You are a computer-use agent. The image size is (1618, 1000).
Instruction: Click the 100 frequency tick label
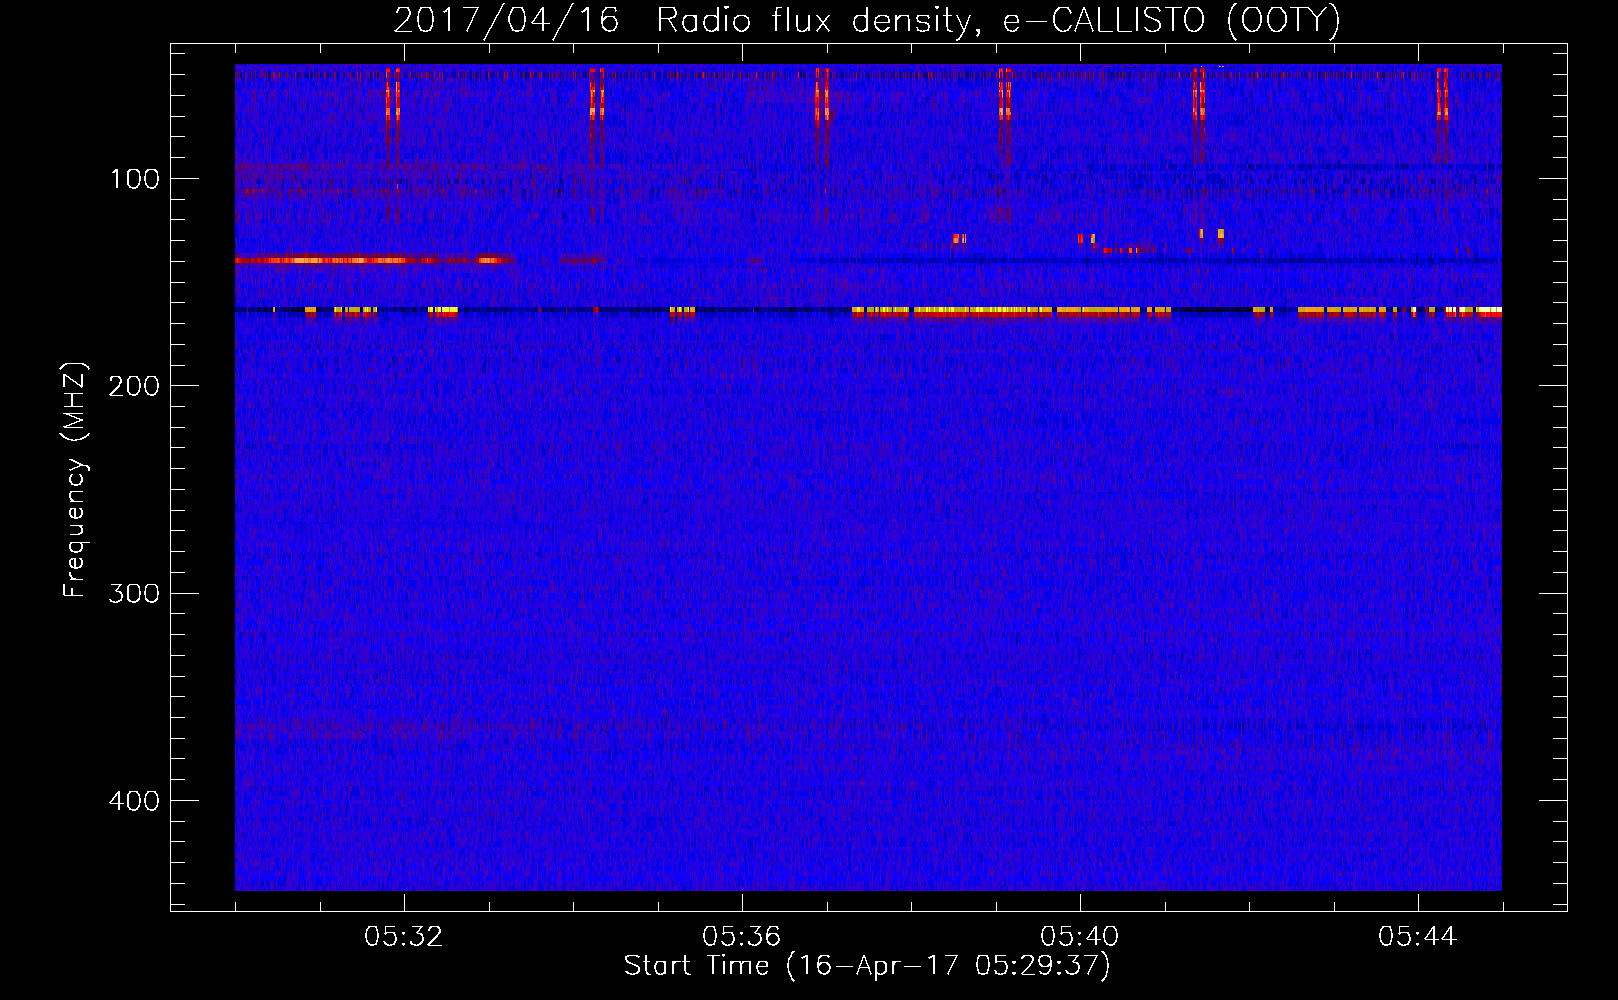coord(135,179)
